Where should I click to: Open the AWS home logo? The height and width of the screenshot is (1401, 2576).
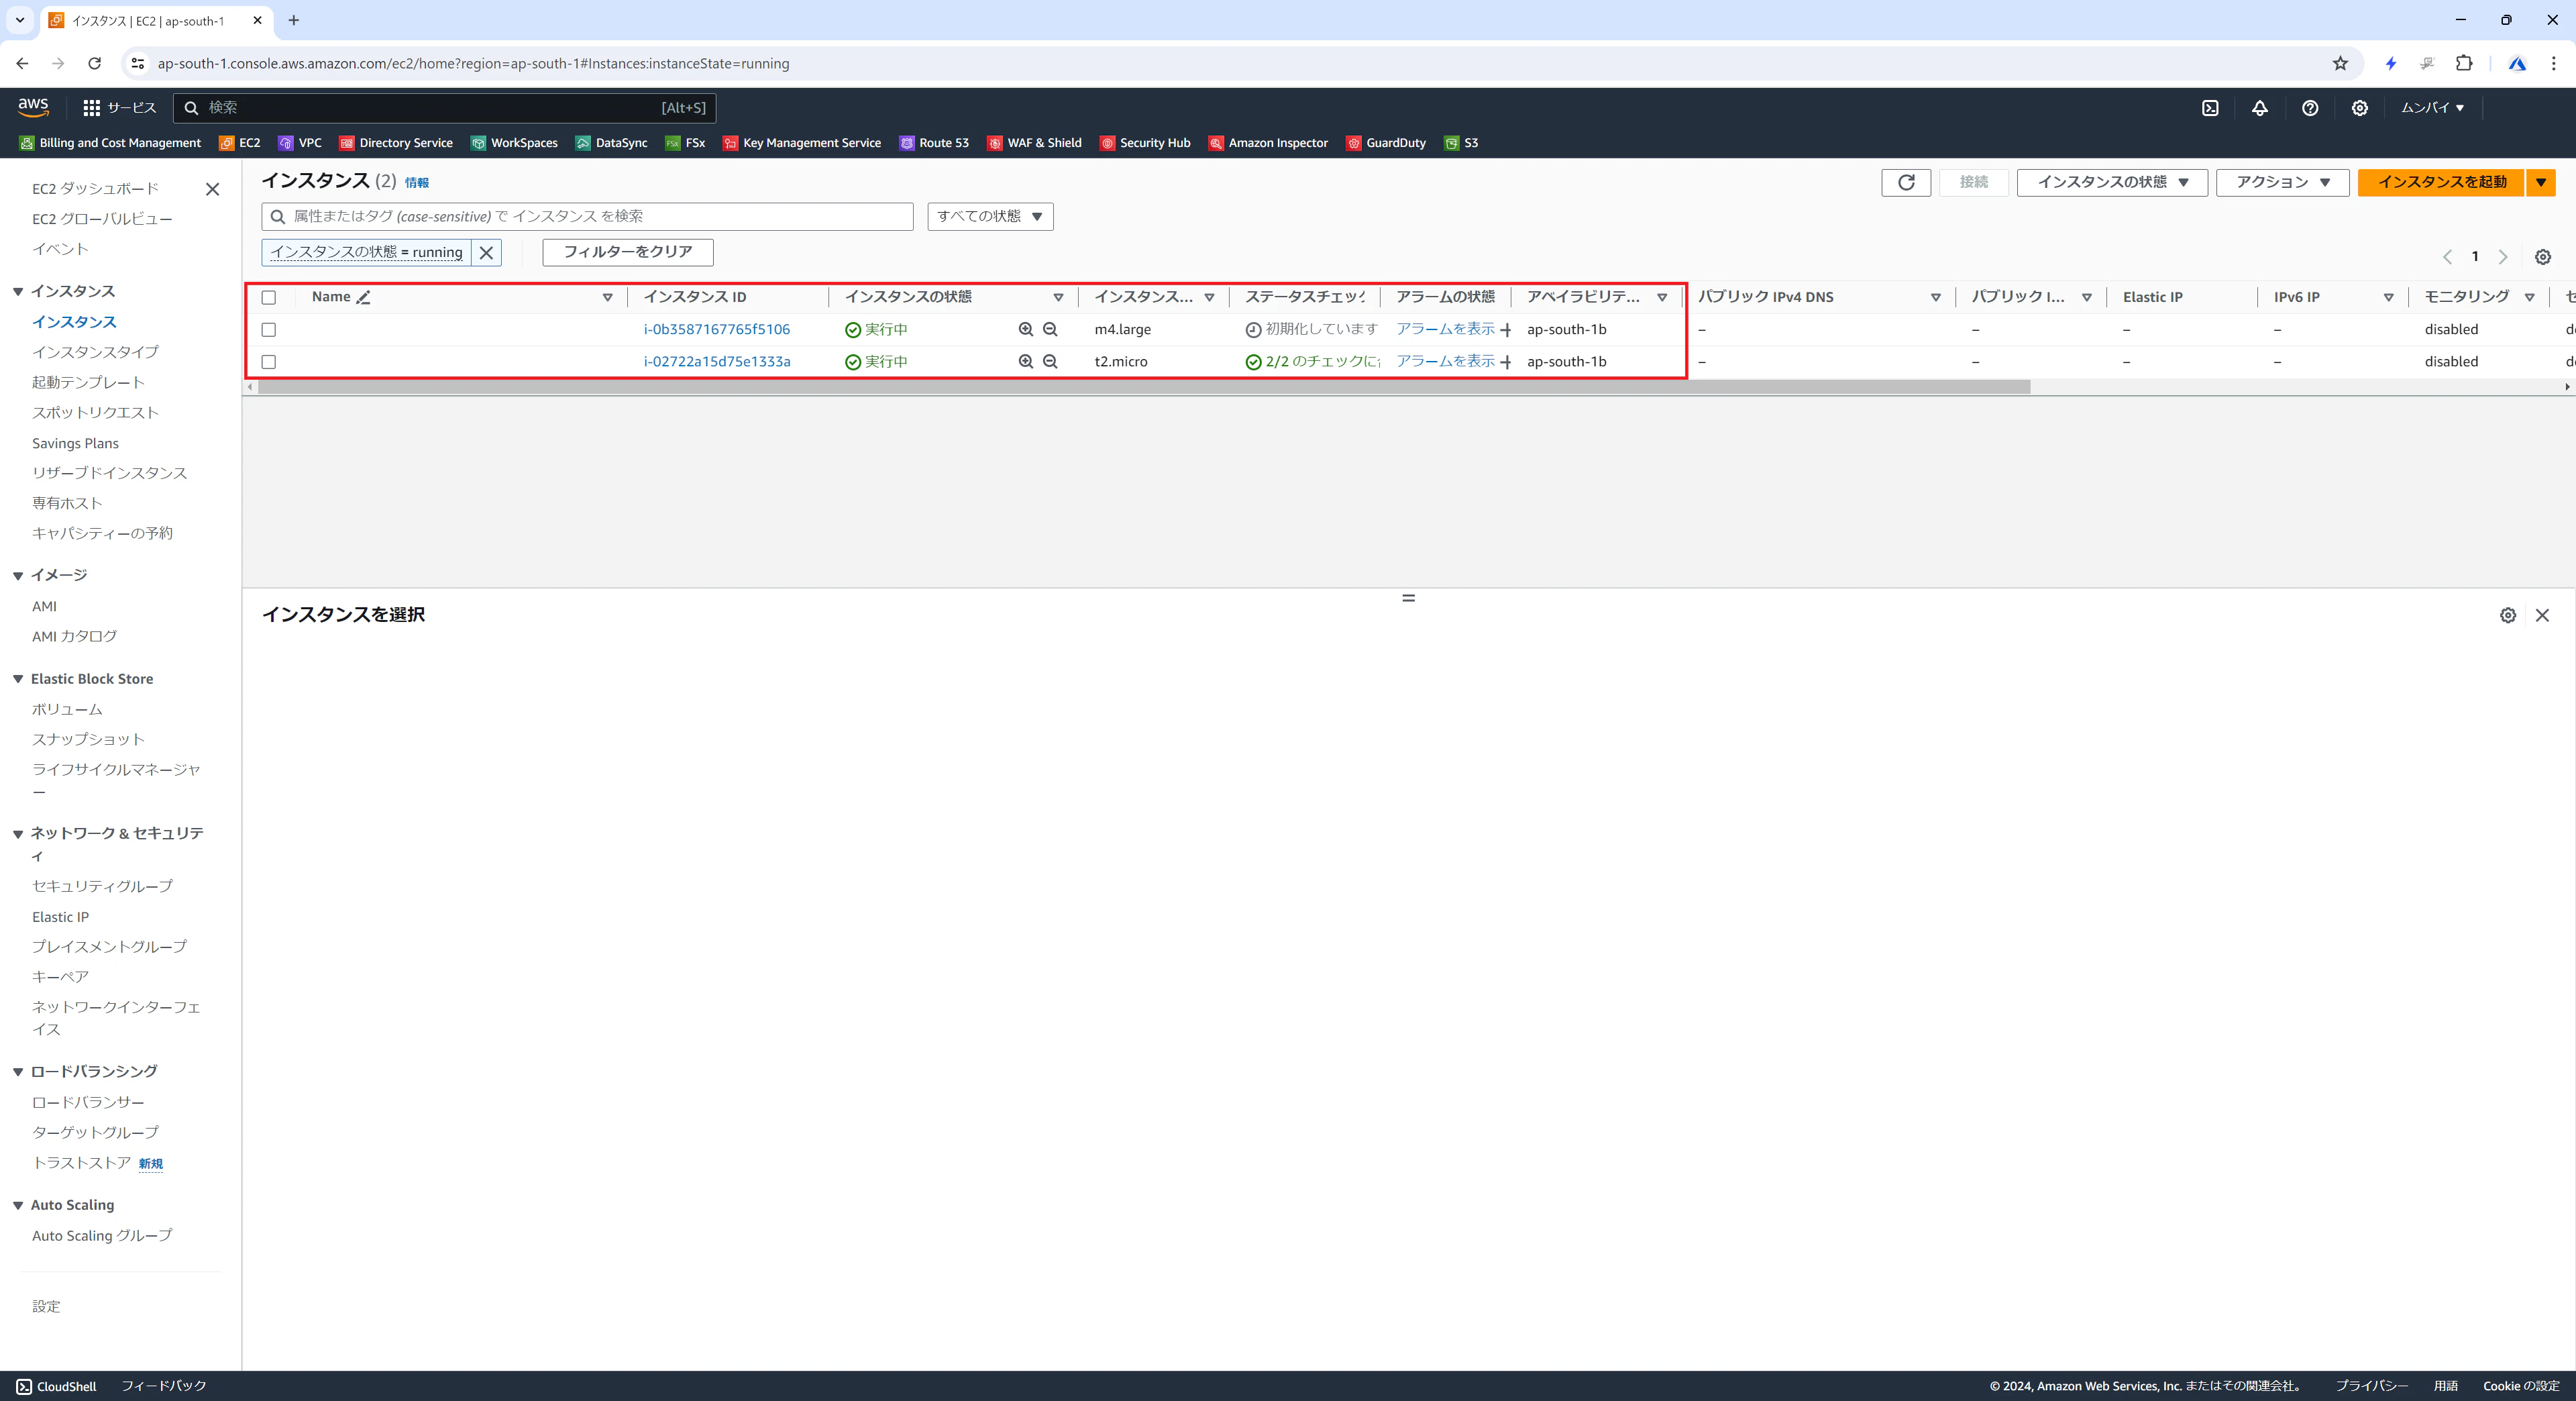pyautogui.click(x=33, y=107)
